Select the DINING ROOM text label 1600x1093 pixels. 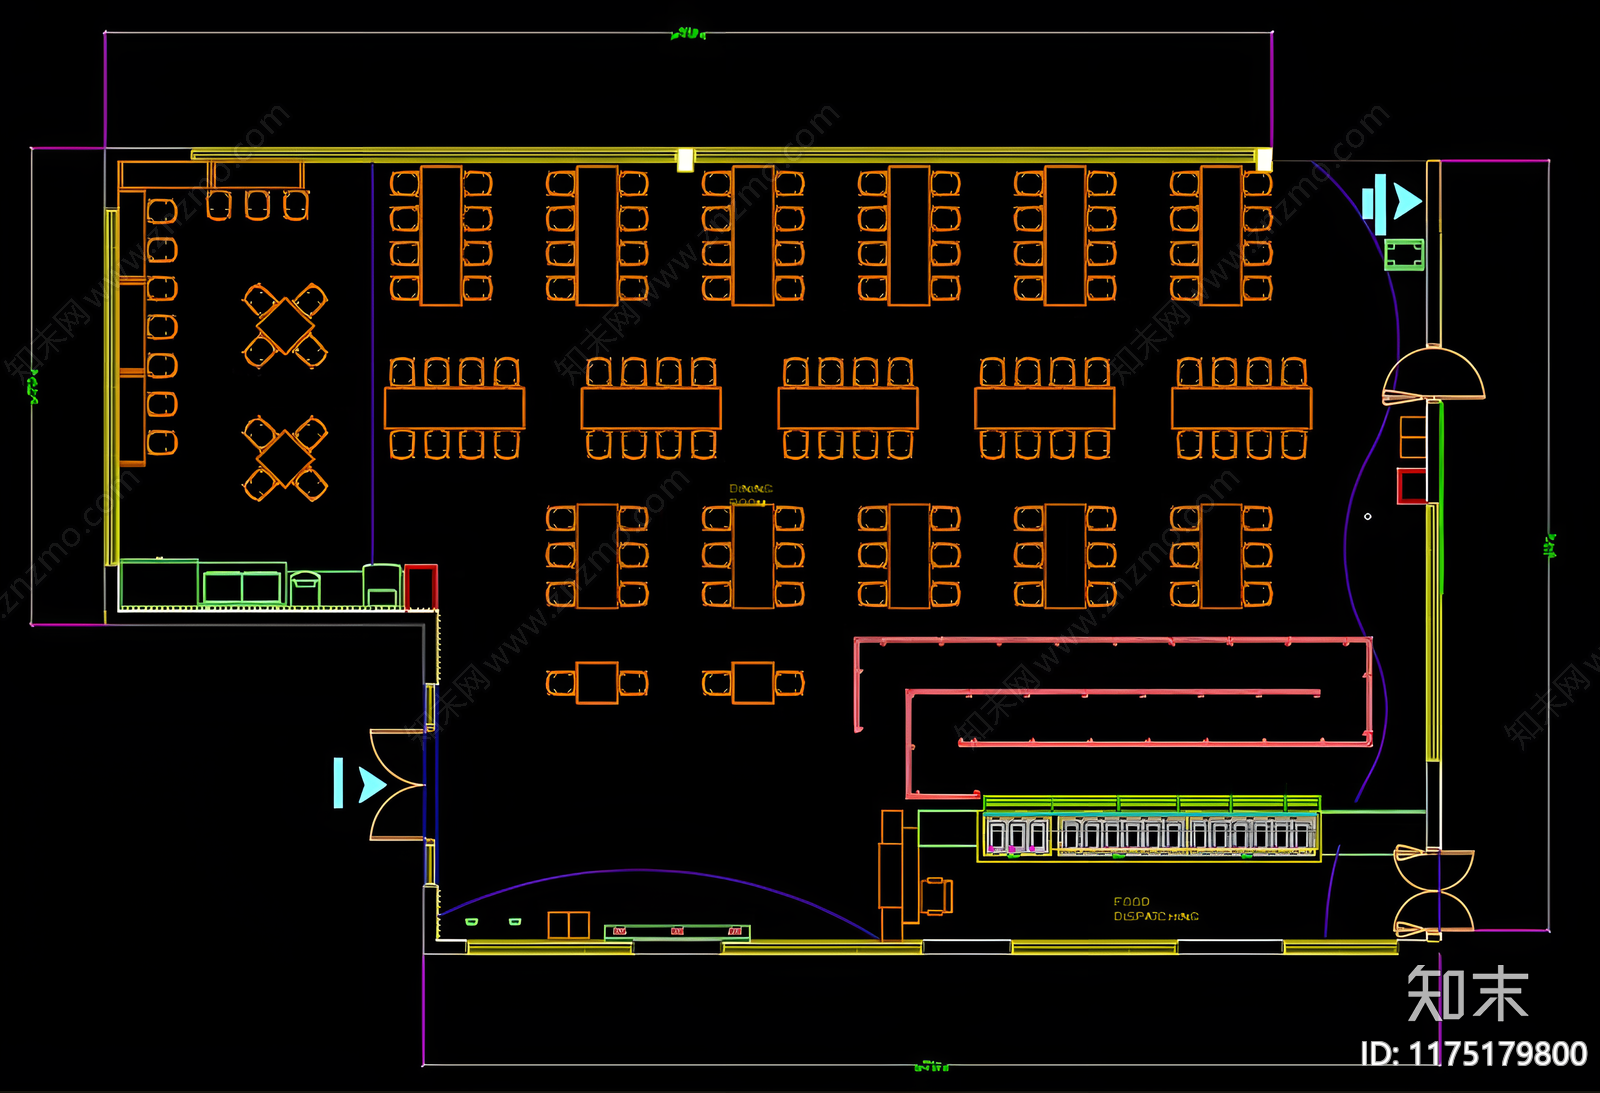[x=751, y=495]
